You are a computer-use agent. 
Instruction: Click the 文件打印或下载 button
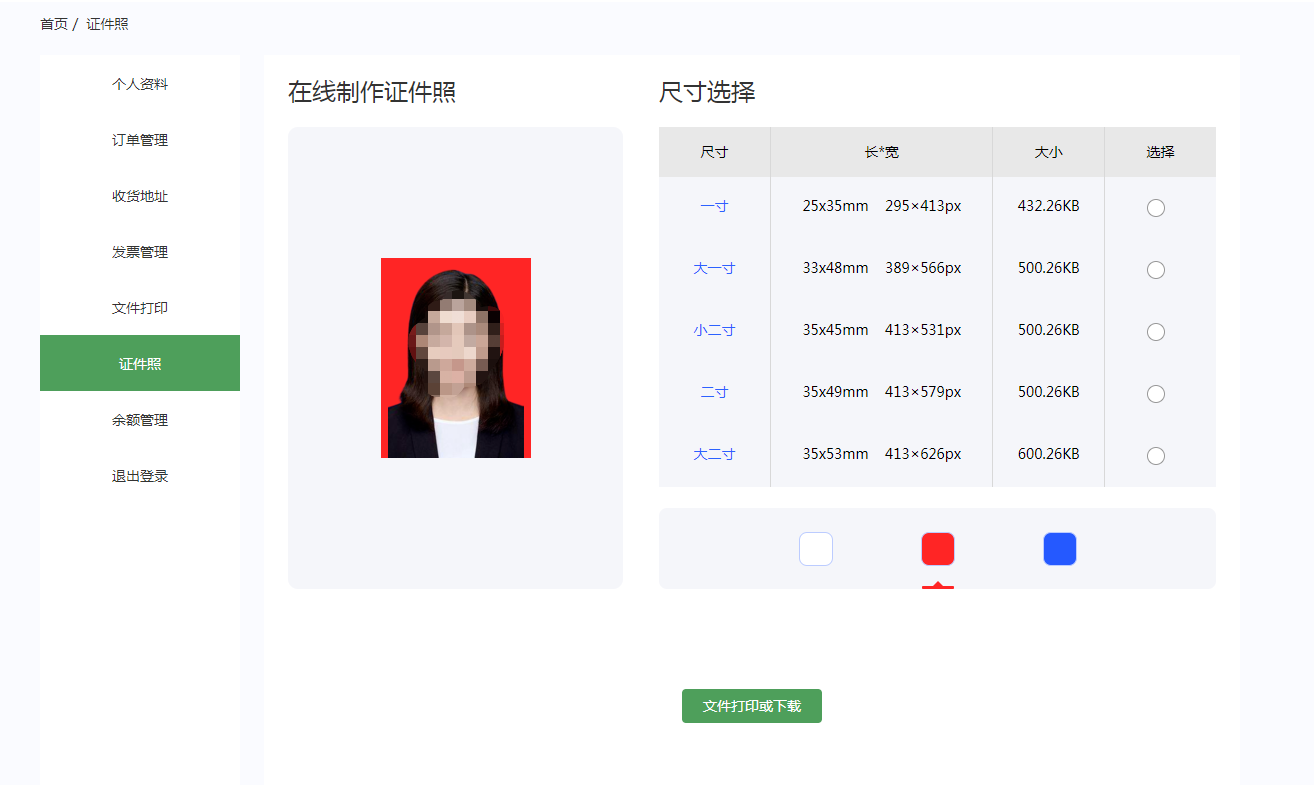pyautogui.click(x=752, y=706)
